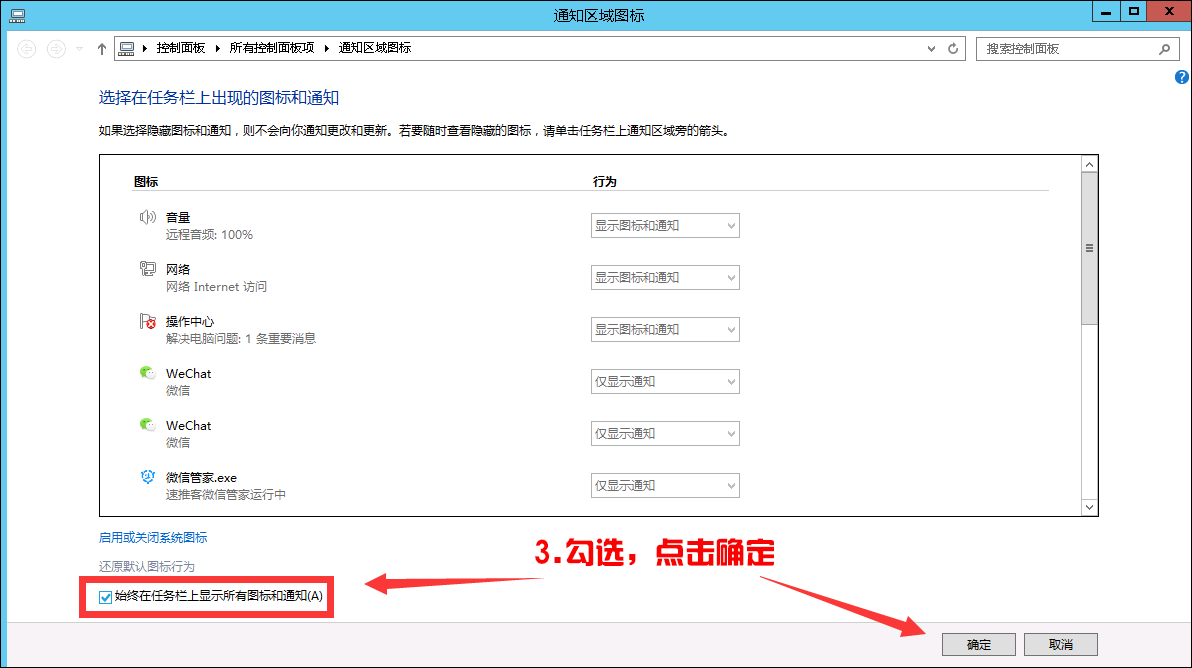This screenshot has height=668, width=1192.
Task: Select 控制面板 in the breadcrumb bar
Action: [x=180, y=47]
